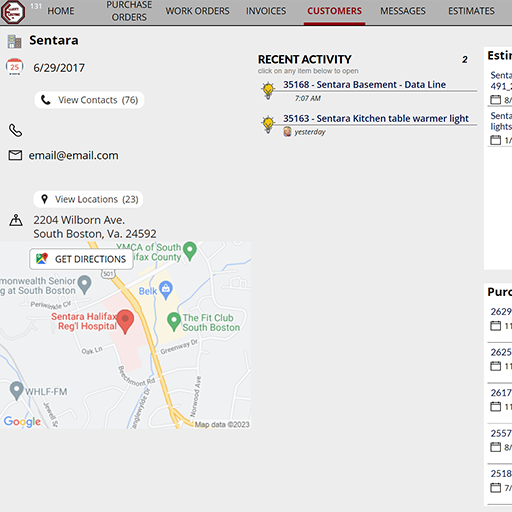
Task: Click the calendar icon under purchase order 2557
Action: [496, 447]
